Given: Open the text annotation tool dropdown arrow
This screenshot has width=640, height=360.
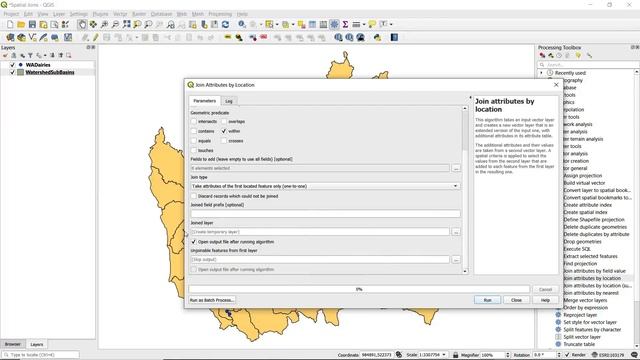Looking at the screenshot, I should pyautogui.click(x=391, y=24).
